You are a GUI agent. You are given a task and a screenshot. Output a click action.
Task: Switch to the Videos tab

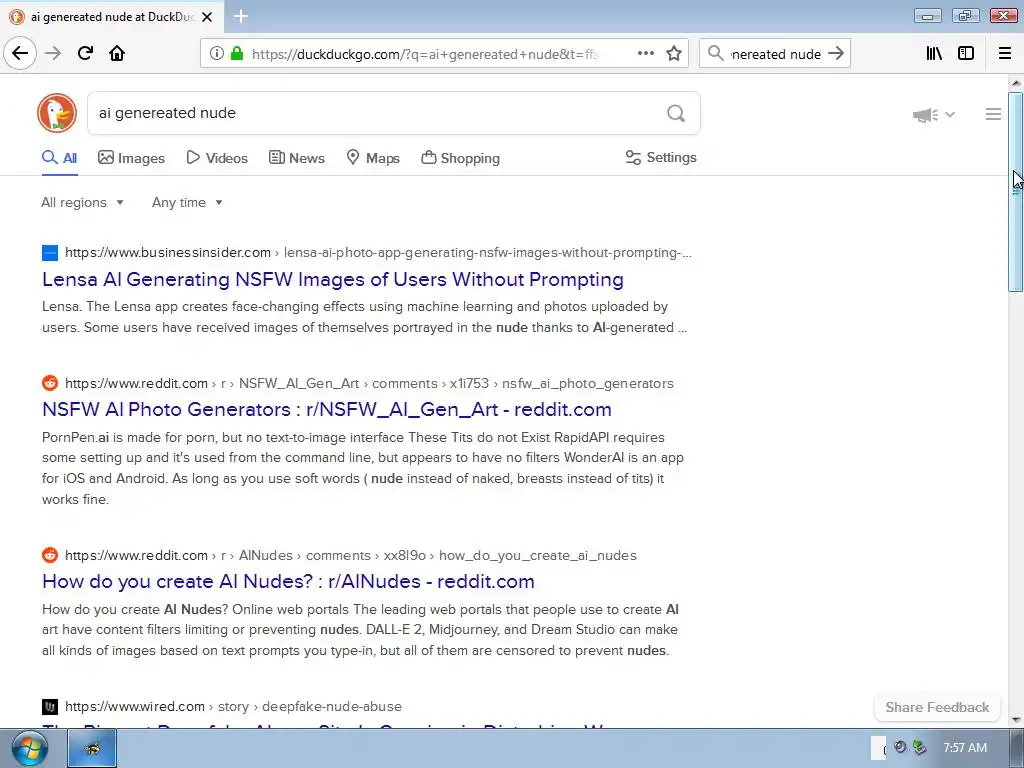(x=217, y=158)
